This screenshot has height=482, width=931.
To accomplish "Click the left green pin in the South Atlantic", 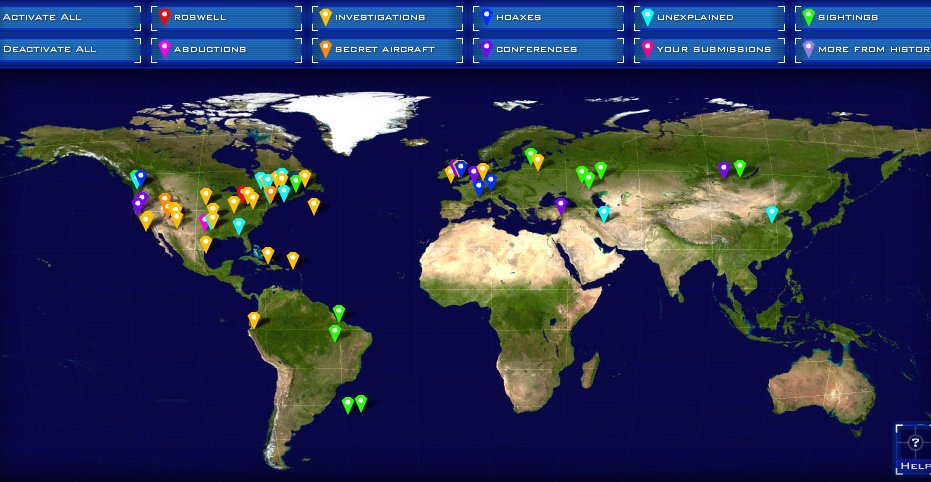I will pyautogui.click(x=348, y=405).
